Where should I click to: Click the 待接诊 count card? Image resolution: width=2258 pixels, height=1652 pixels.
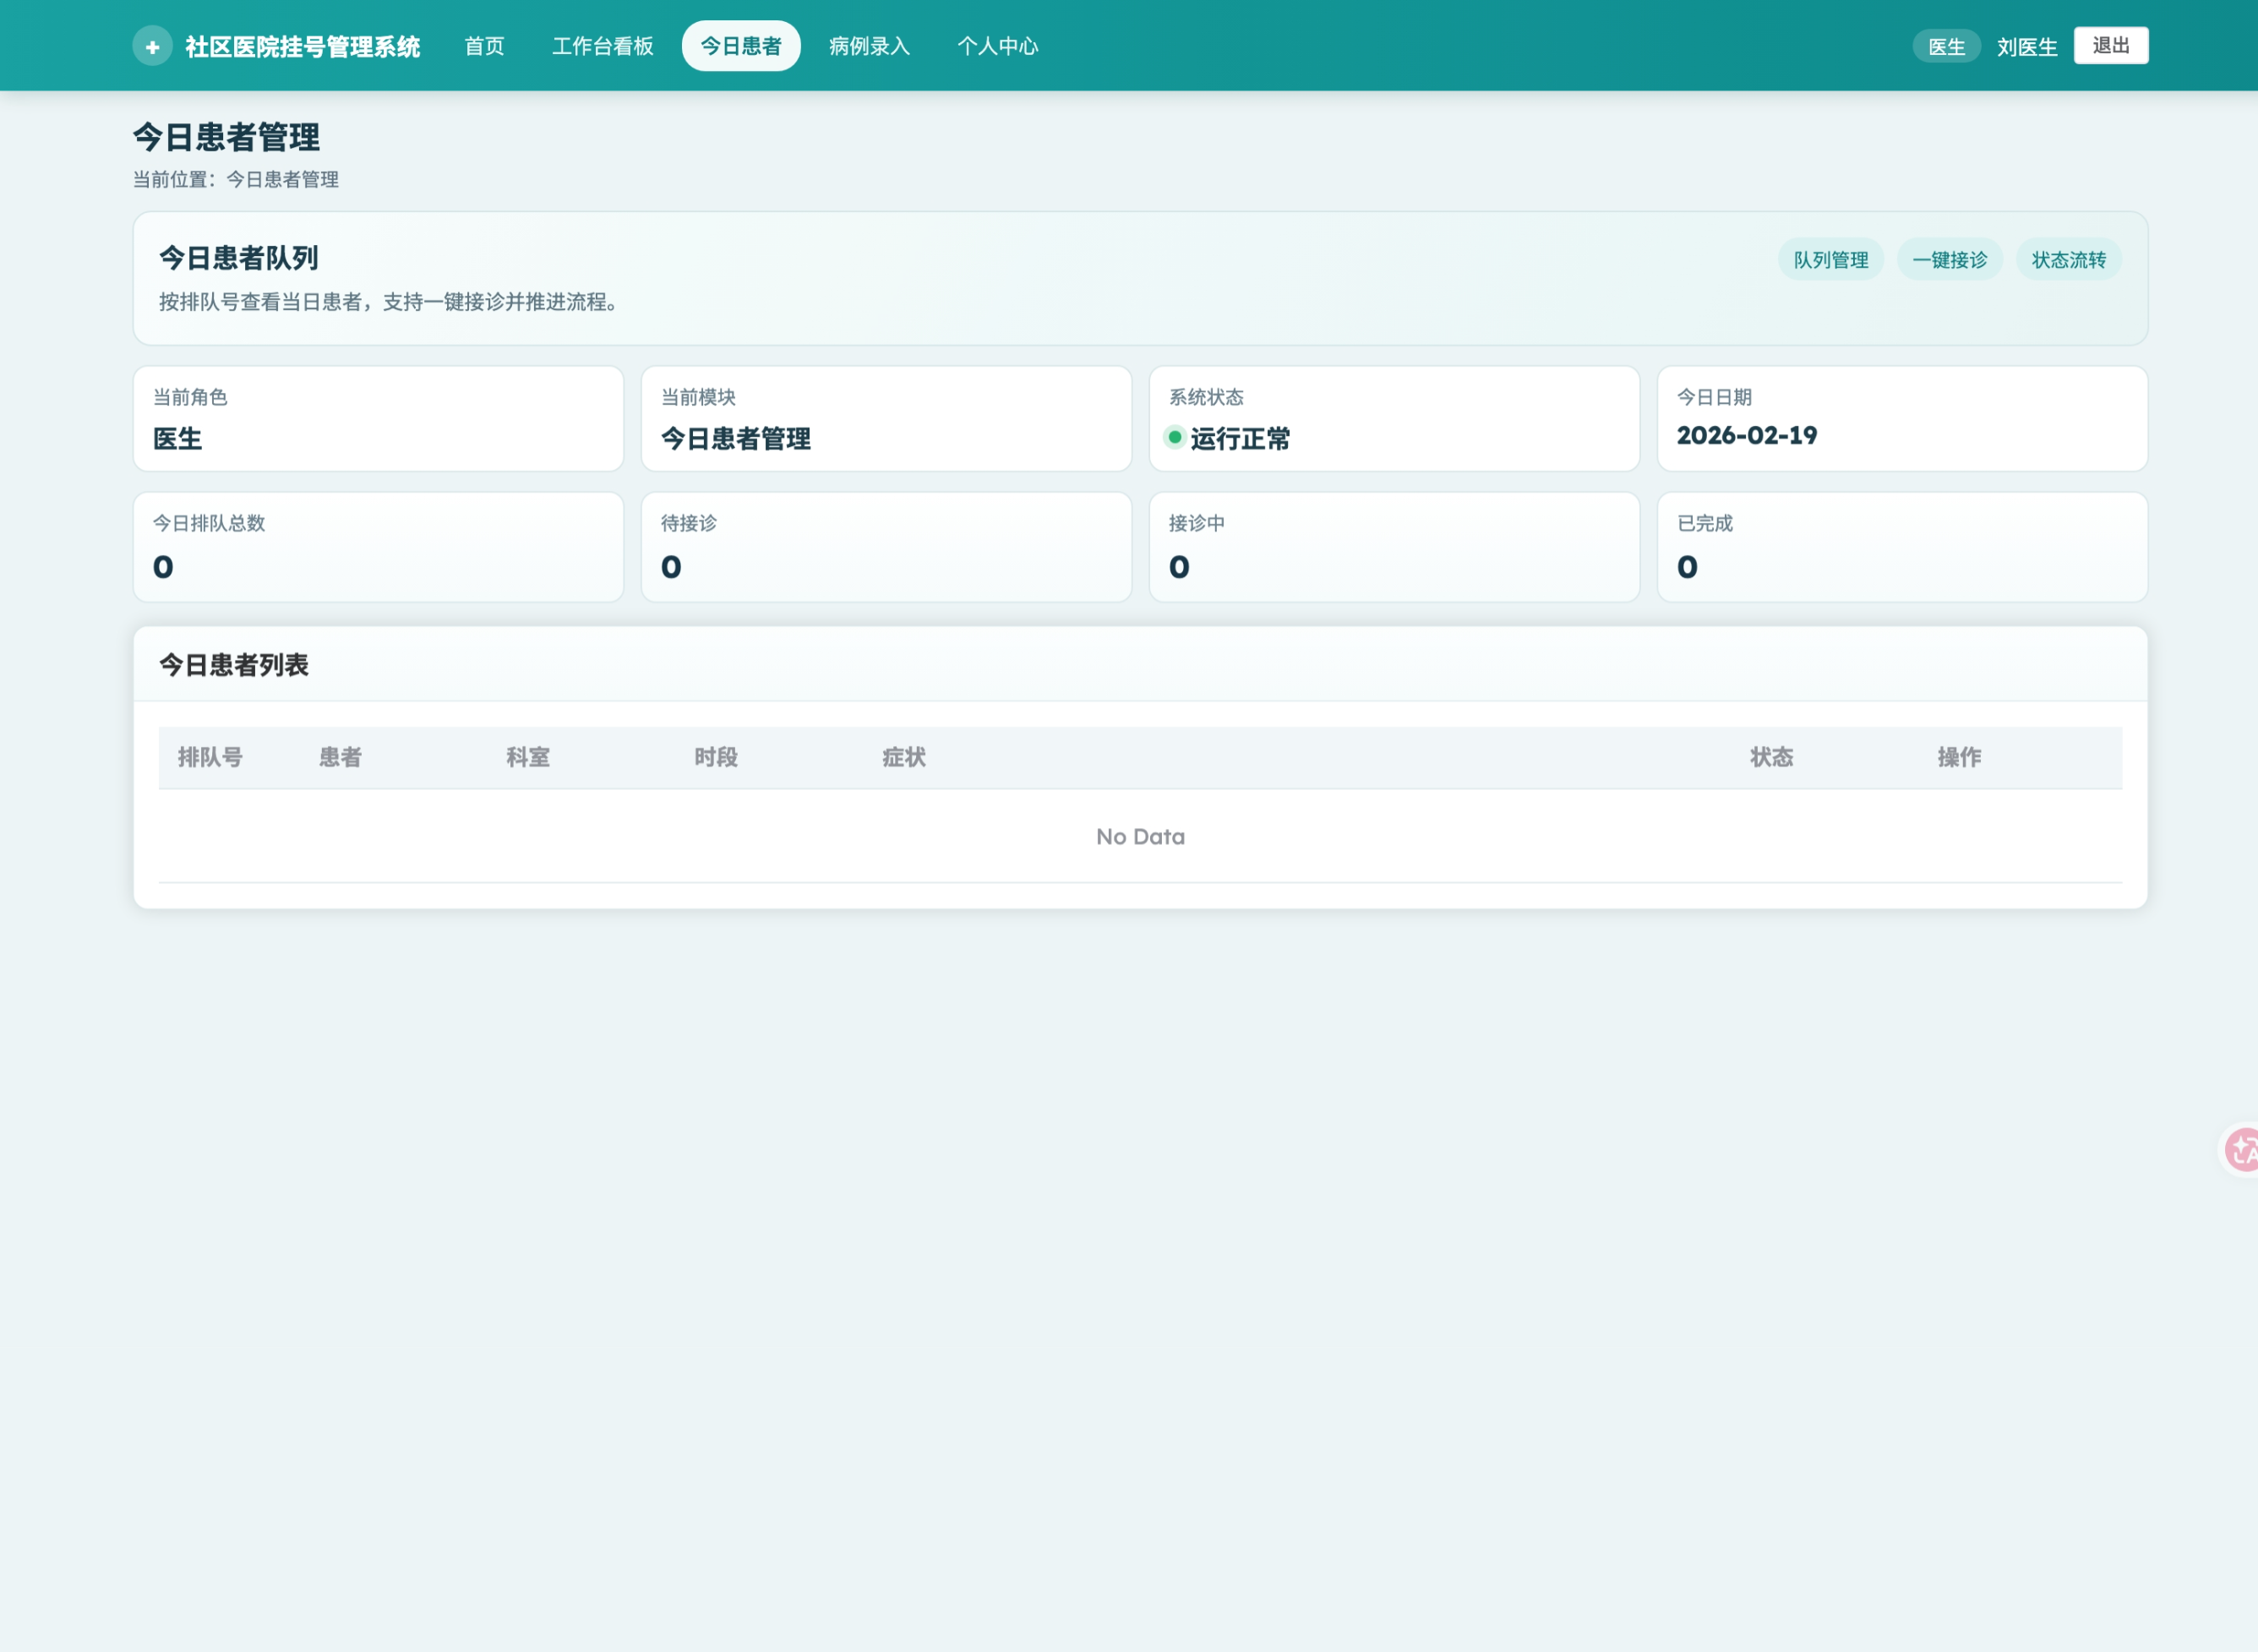click(x=886, y=547)
